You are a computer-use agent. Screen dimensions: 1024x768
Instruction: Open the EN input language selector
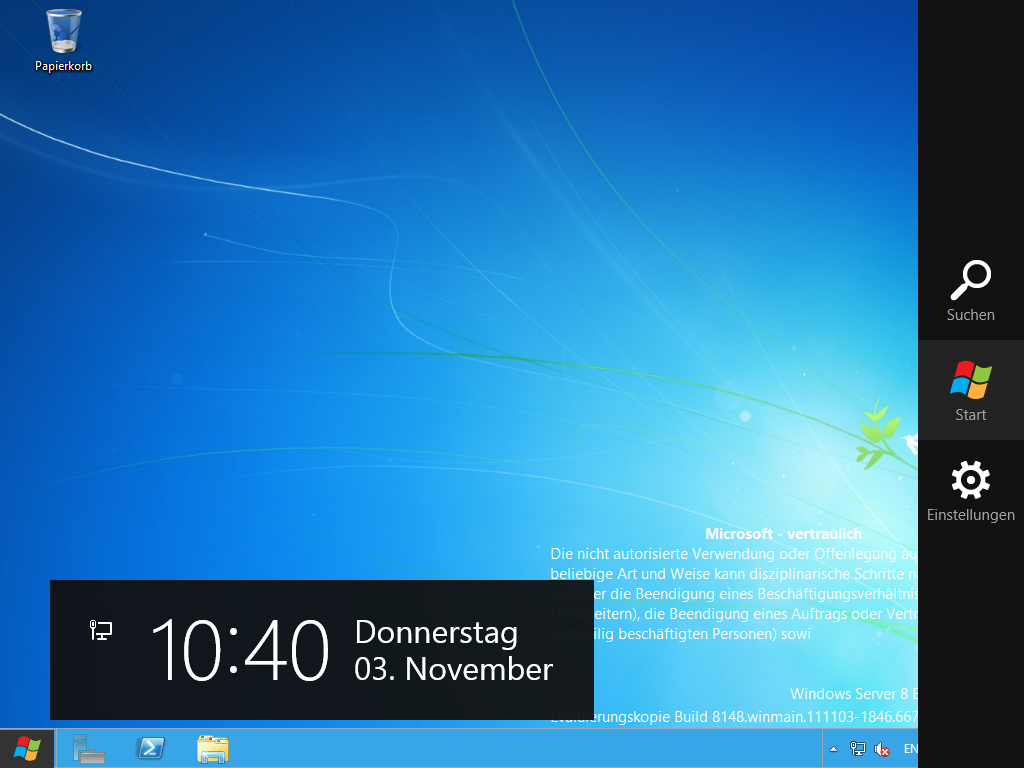coord(909,749)
